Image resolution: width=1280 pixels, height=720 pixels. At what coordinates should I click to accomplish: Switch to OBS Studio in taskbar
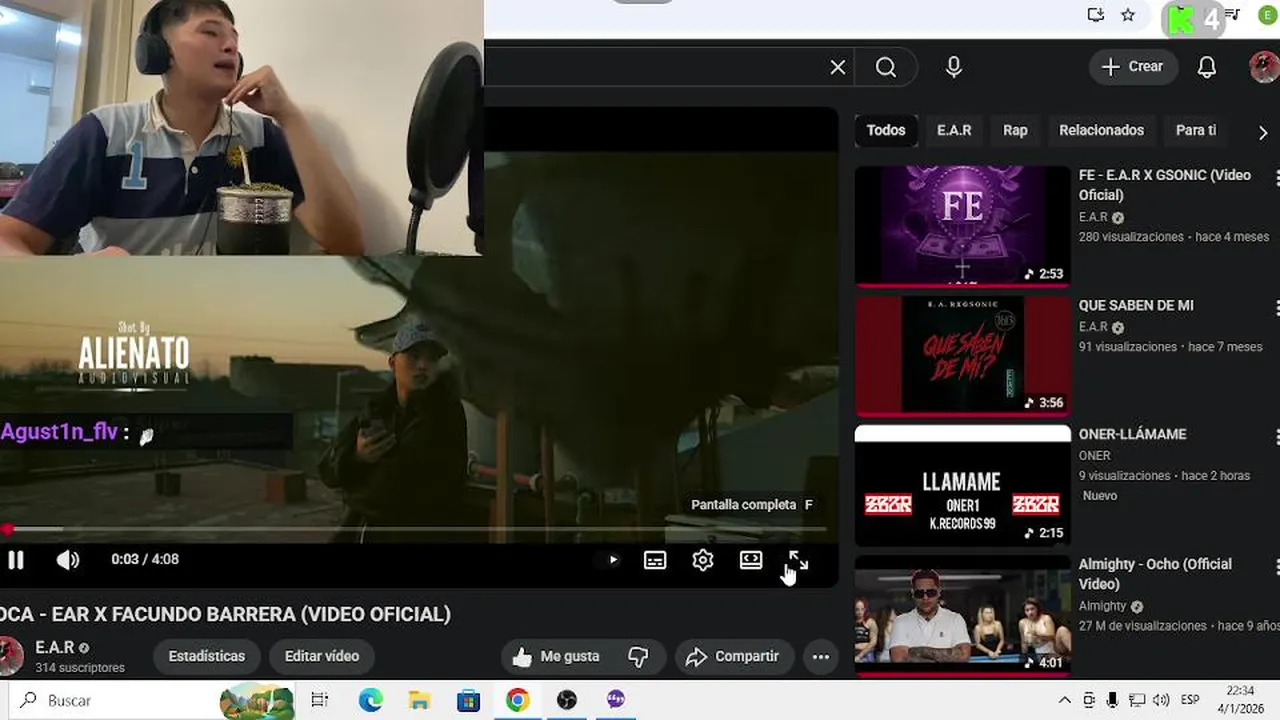click(567, 700)
